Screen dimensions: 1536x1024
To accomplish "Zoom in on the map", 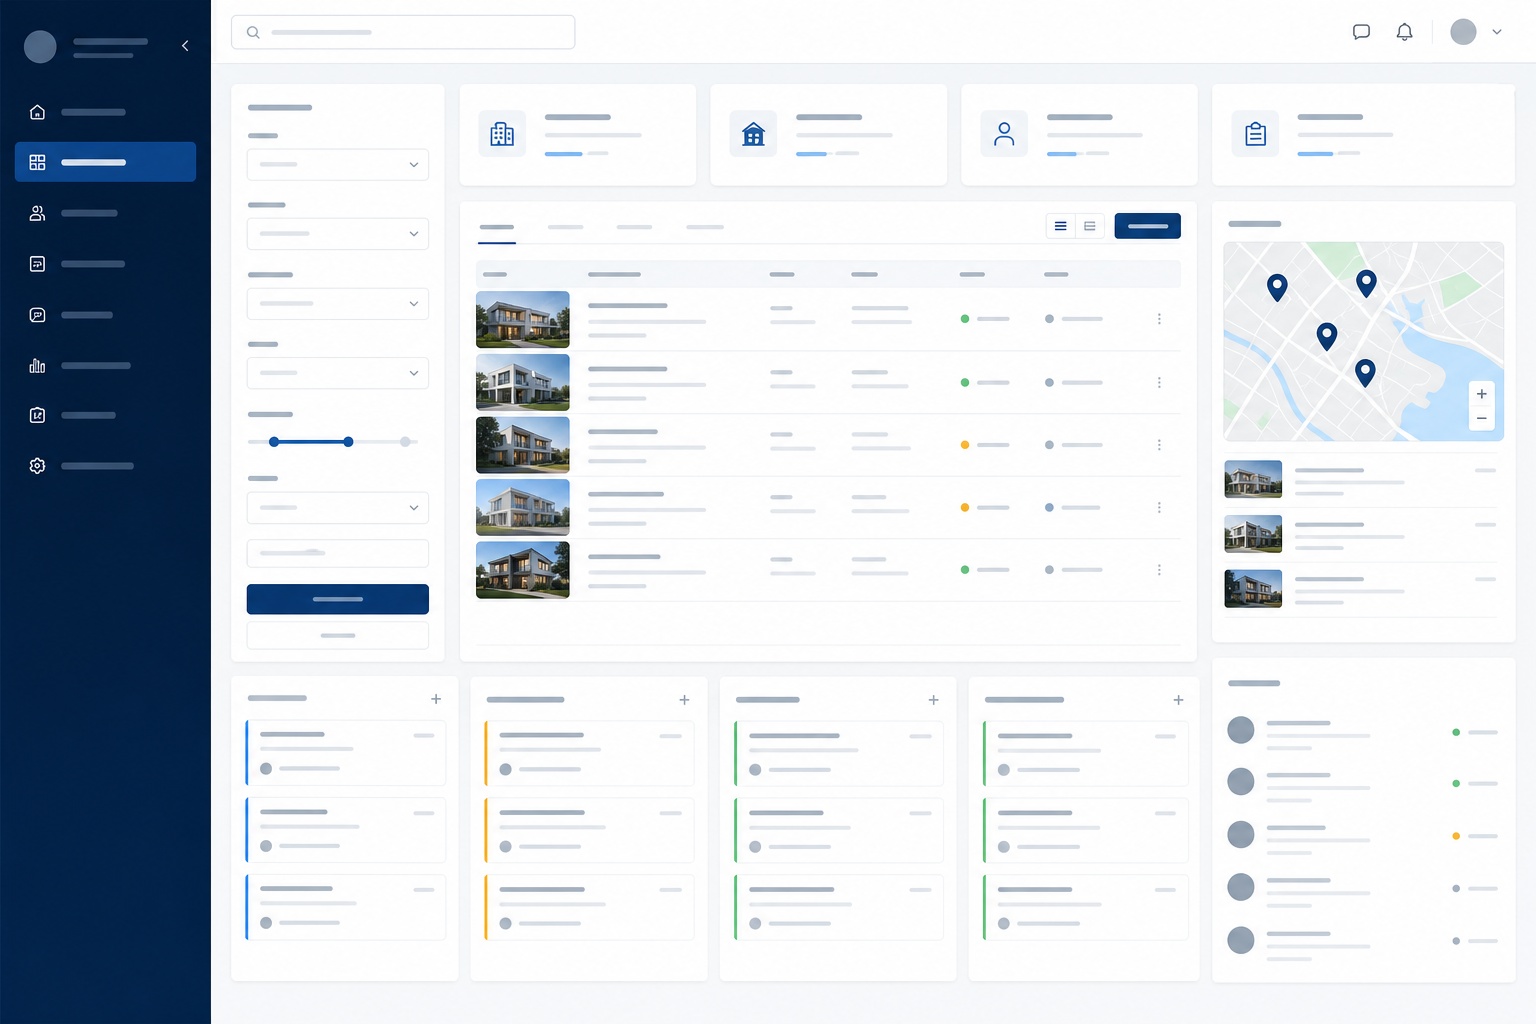I will 1481,394.
